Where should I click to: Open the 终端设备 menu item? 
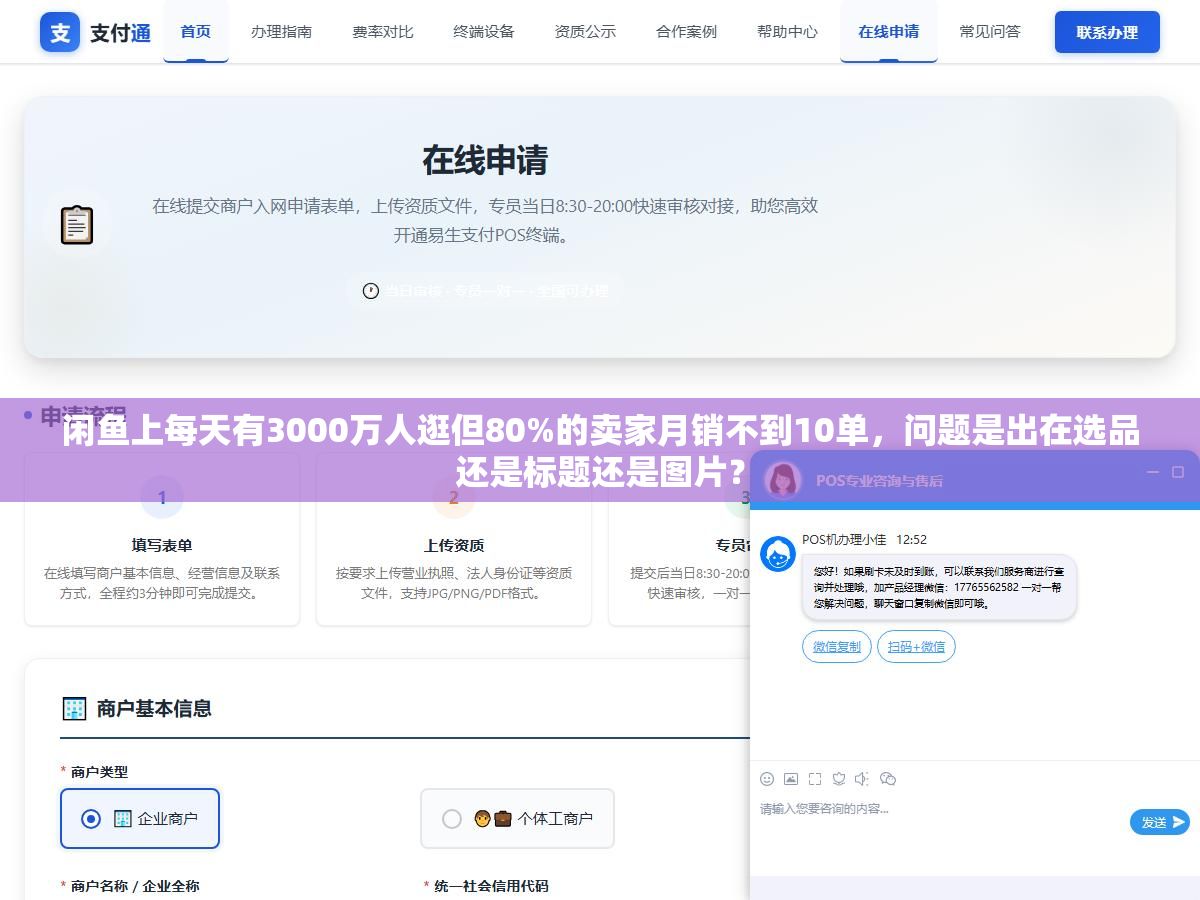pyautogui.click(x=484, y=31)
